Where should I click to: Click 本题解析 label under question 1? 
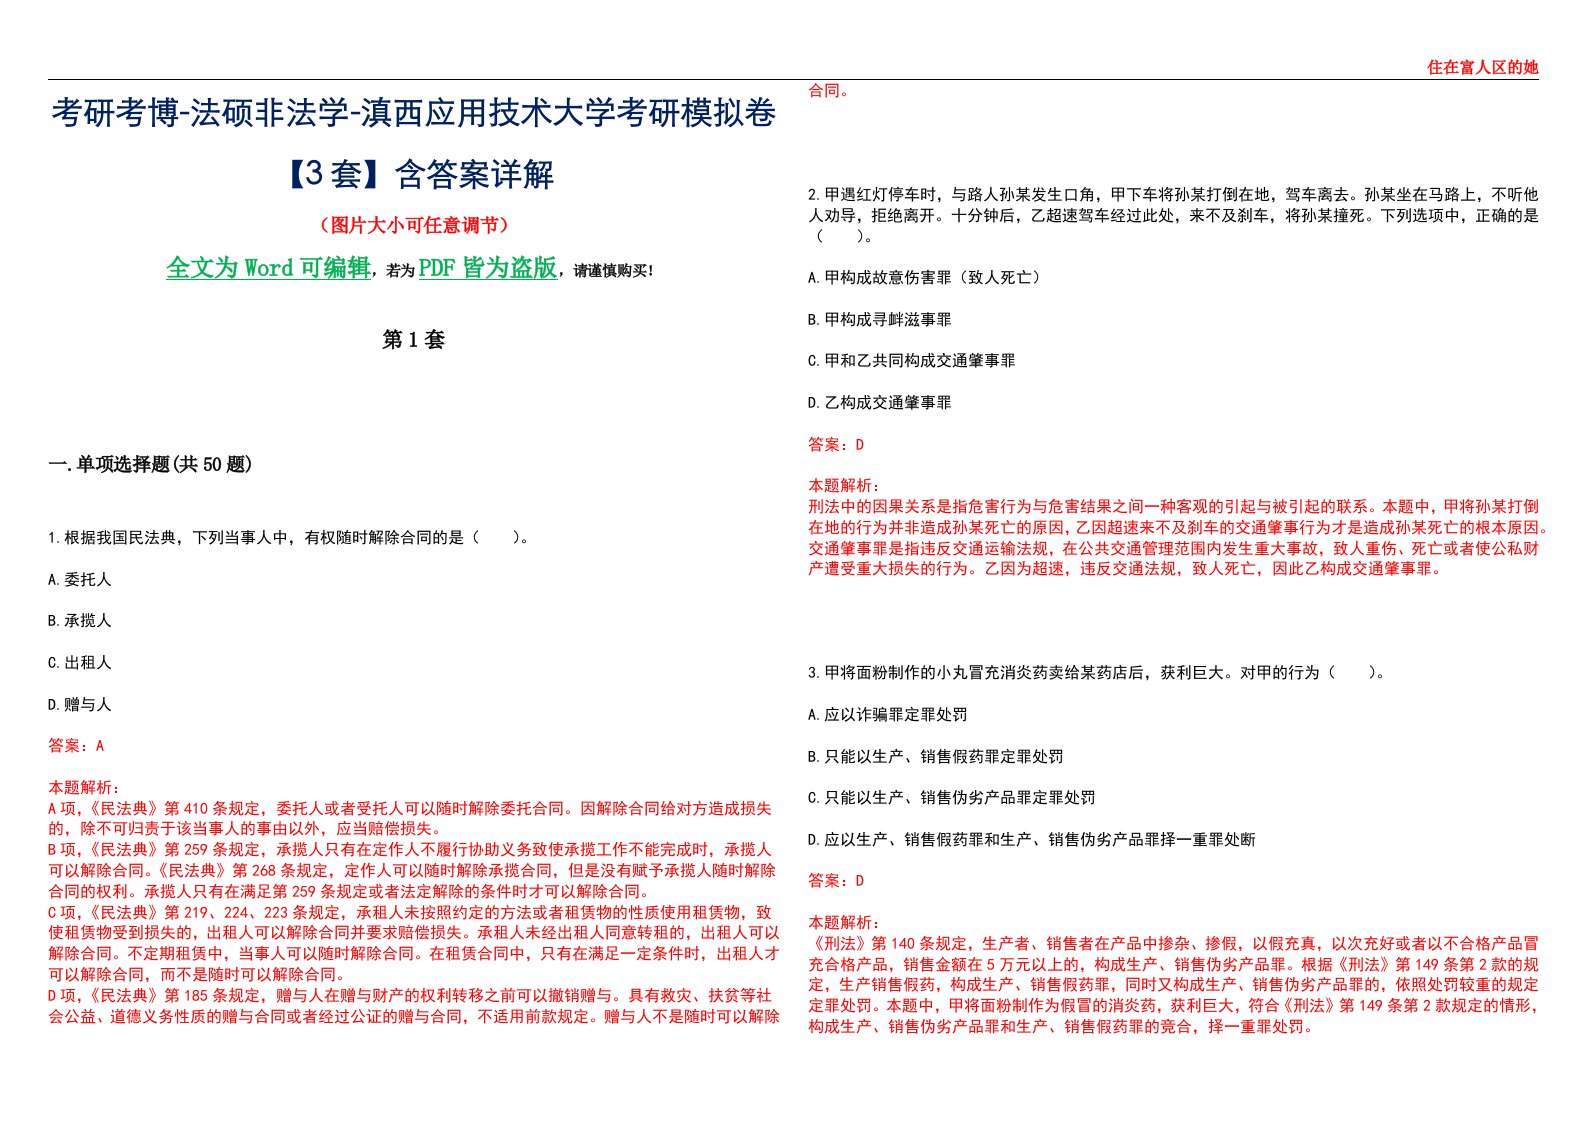click(x=84, y=788)
